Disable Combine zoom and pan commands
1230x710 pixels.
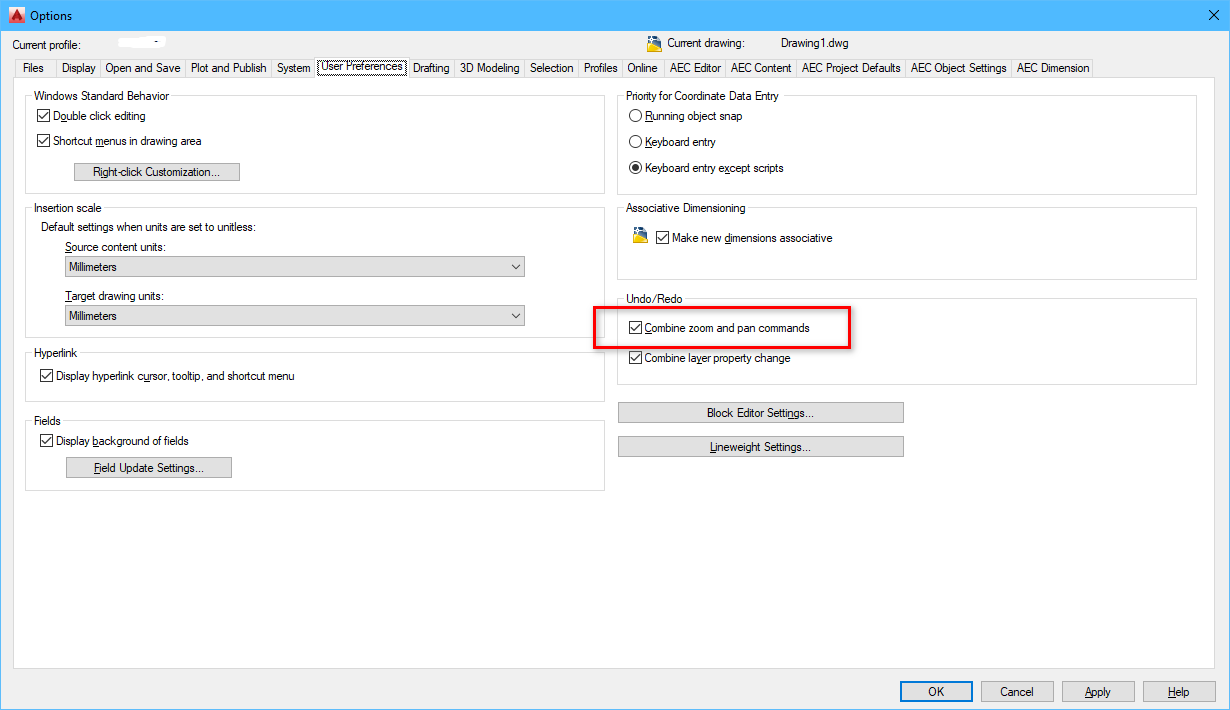tap(635, 328)
